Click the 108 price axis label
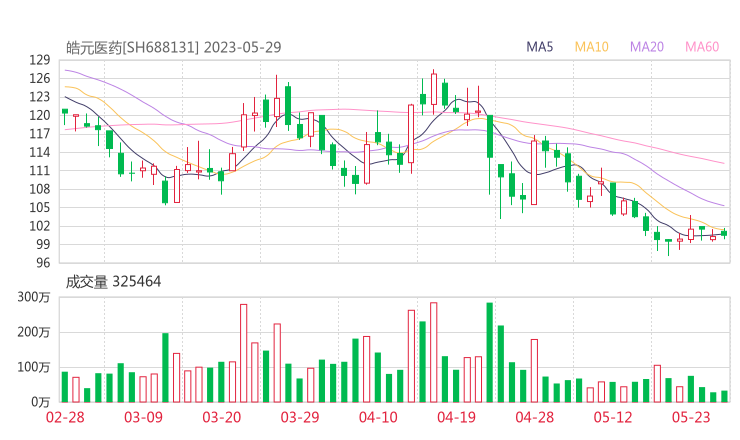Screen dimensions: 740x440 pos(40,189)
